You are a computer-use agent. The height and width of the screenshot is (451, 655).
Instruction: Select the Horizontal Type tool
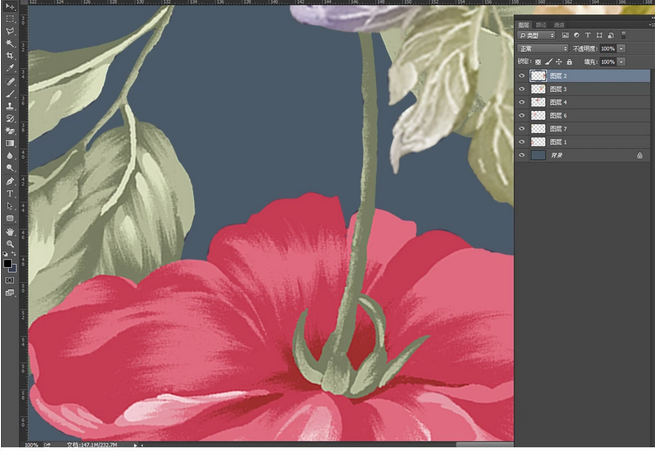tap(10, 193)
